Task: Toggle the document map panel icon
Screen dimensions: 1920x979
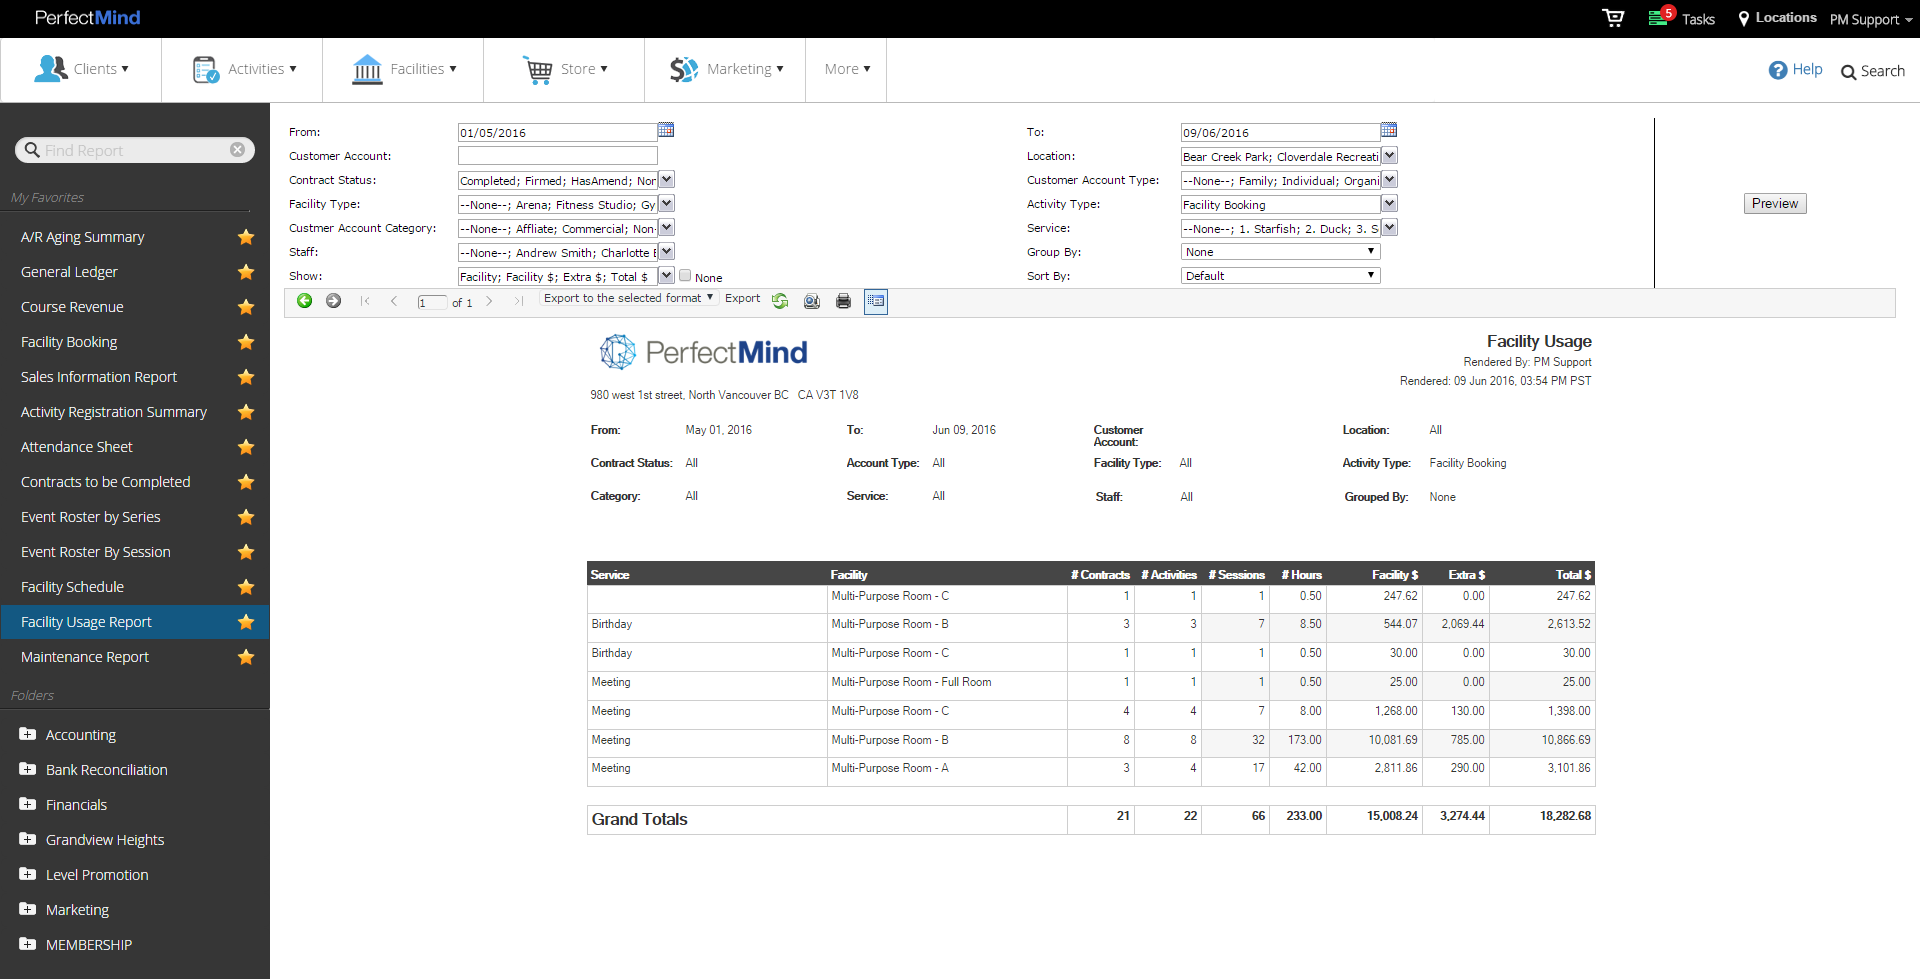Action: click(x=876, y=301)
